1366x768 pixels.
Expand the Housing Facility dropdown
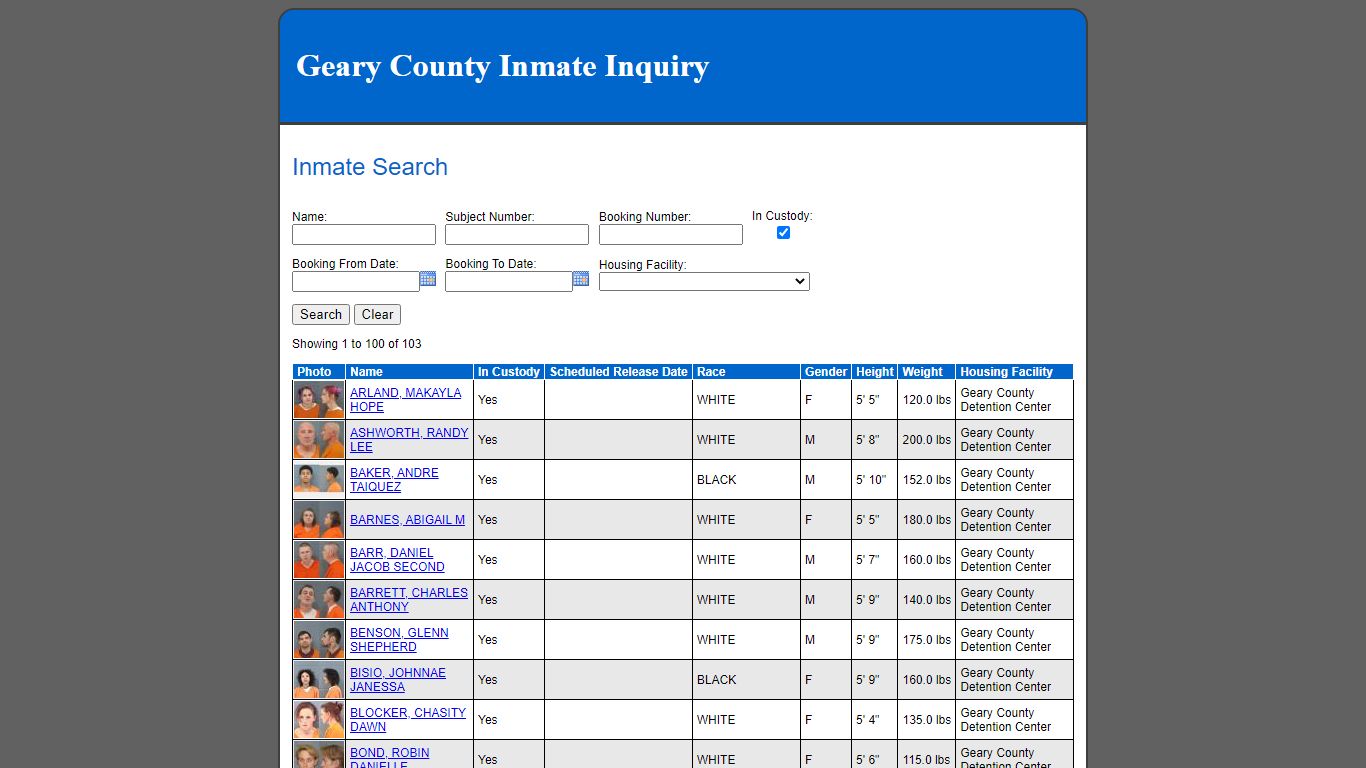(704, 282)
